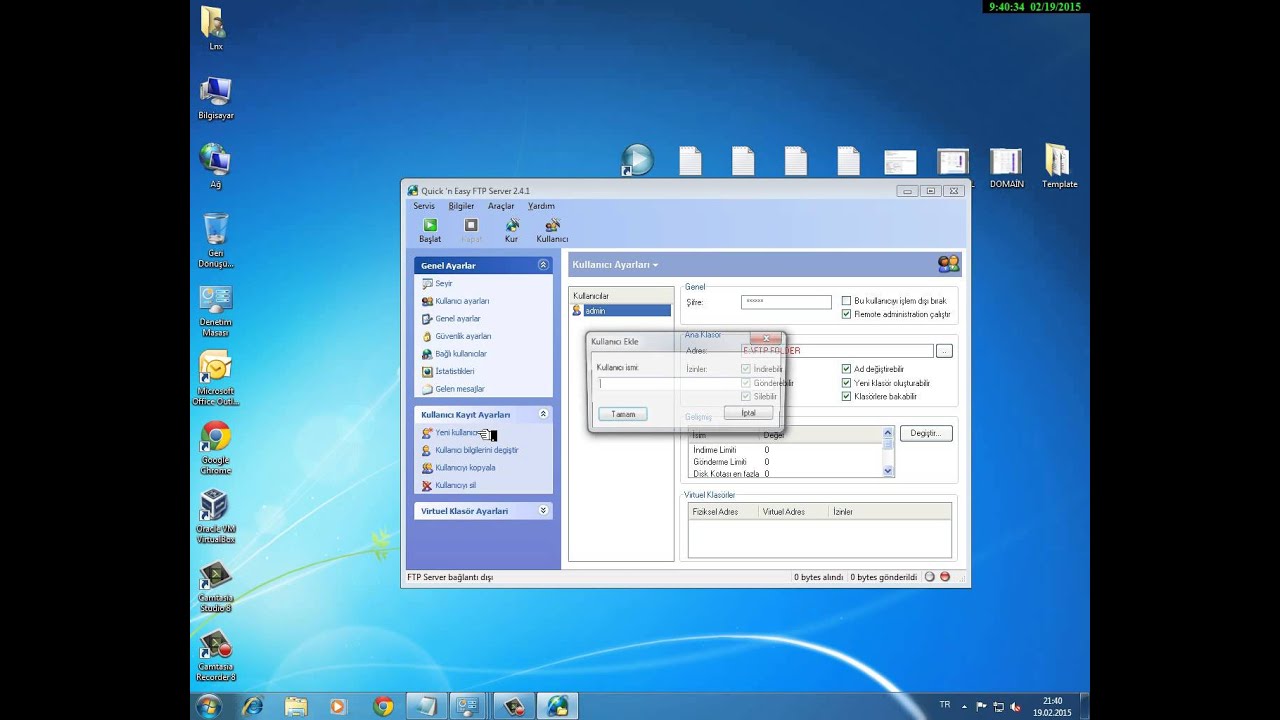Click the Windows Start button
Screen dimensions: 1280x720
click(x=209, y=706)
